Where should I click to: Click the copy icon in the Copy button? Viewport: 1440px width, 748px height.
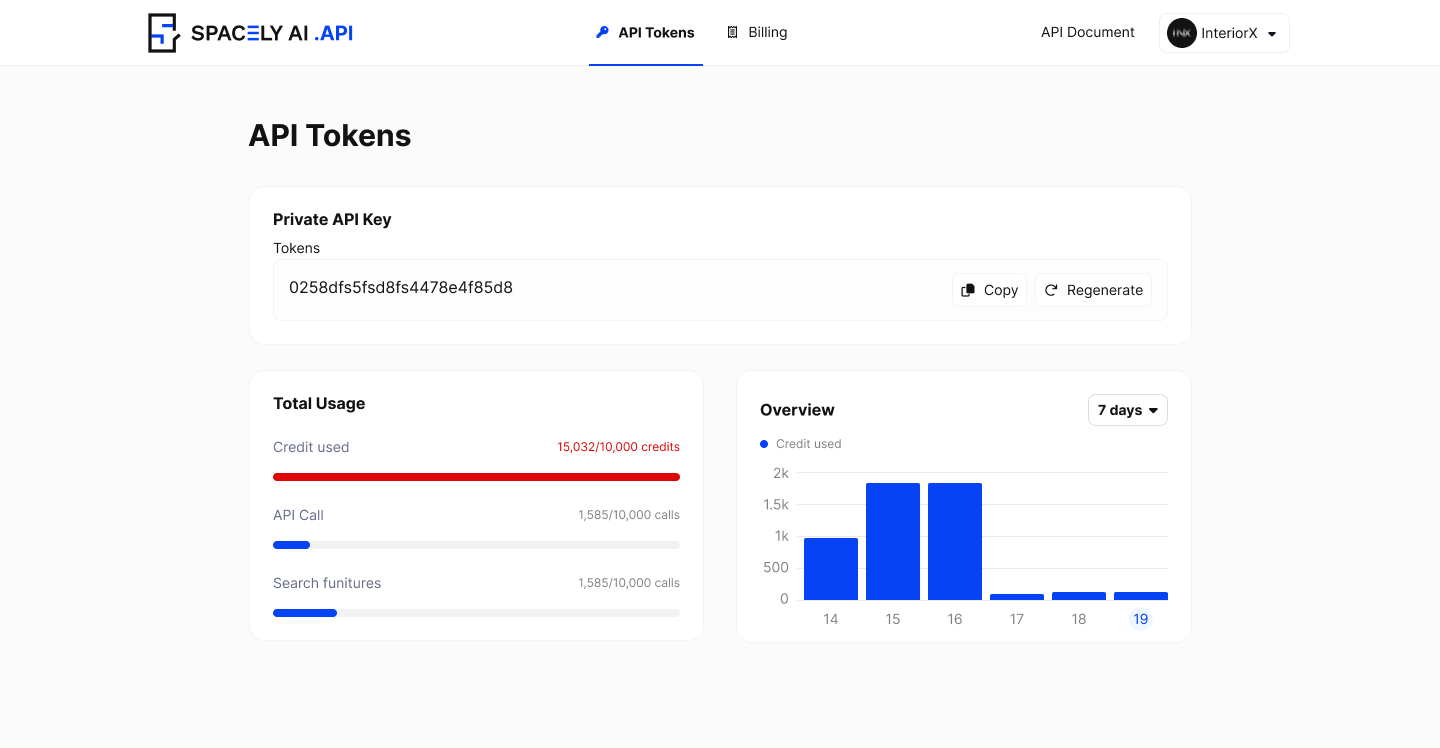tap(968, 290)
